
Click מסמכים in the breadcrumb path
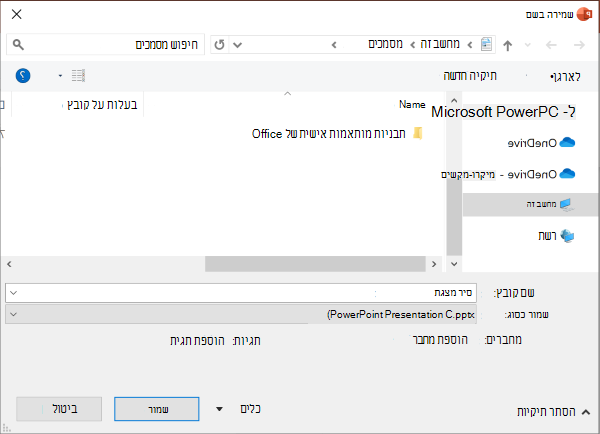(x=385, y=44)
